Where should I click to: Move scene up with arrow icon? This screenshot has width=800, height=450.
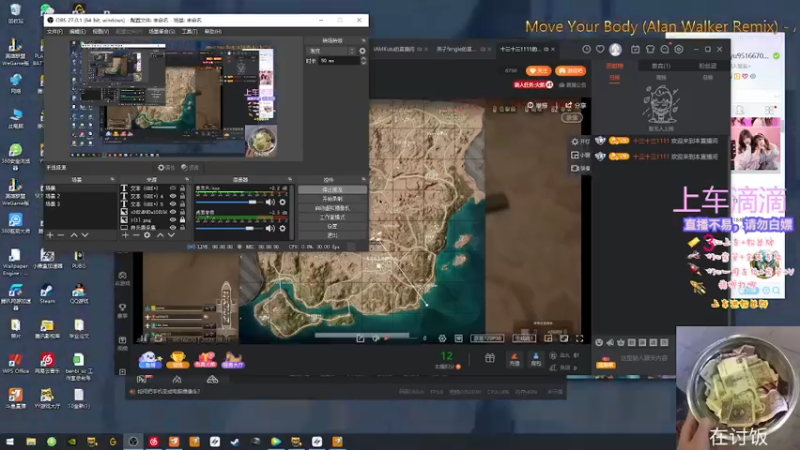73,235
